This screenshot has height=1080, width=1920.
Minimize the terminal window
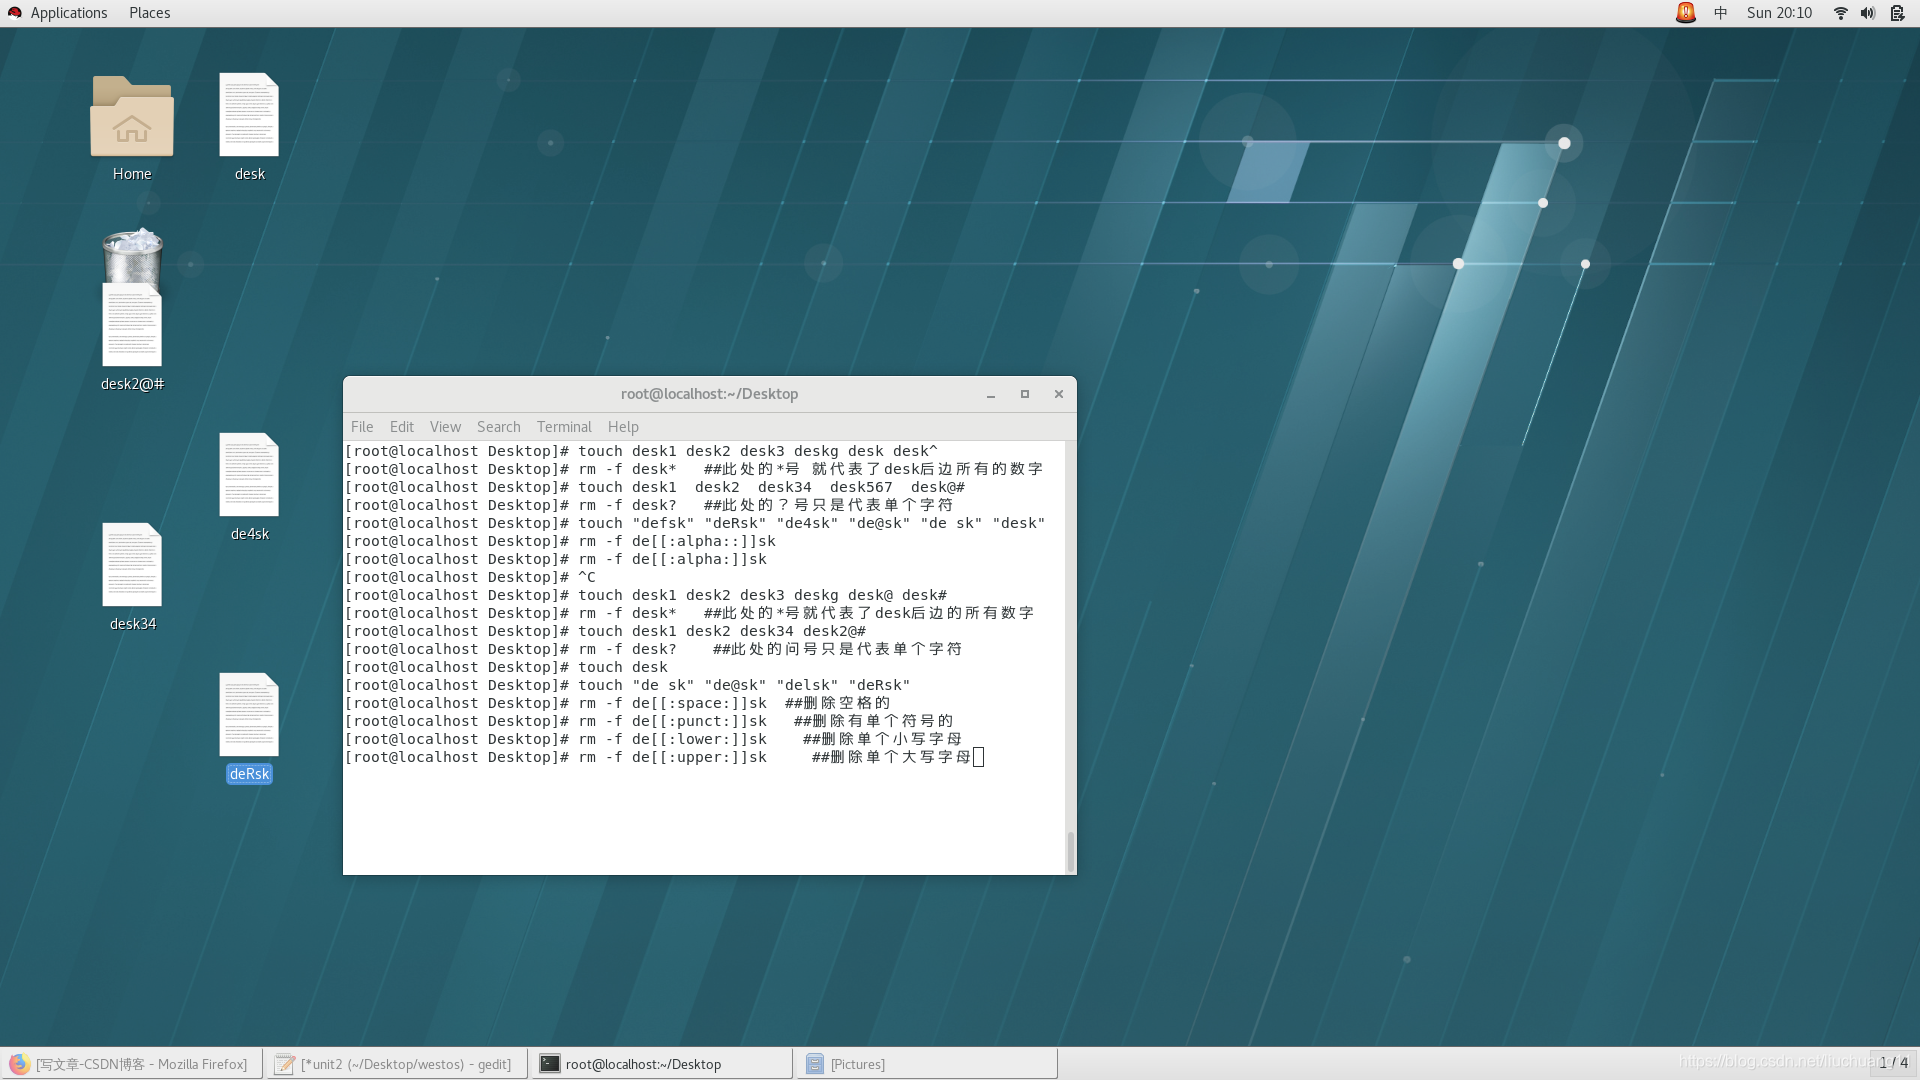(x=991, y=395)
